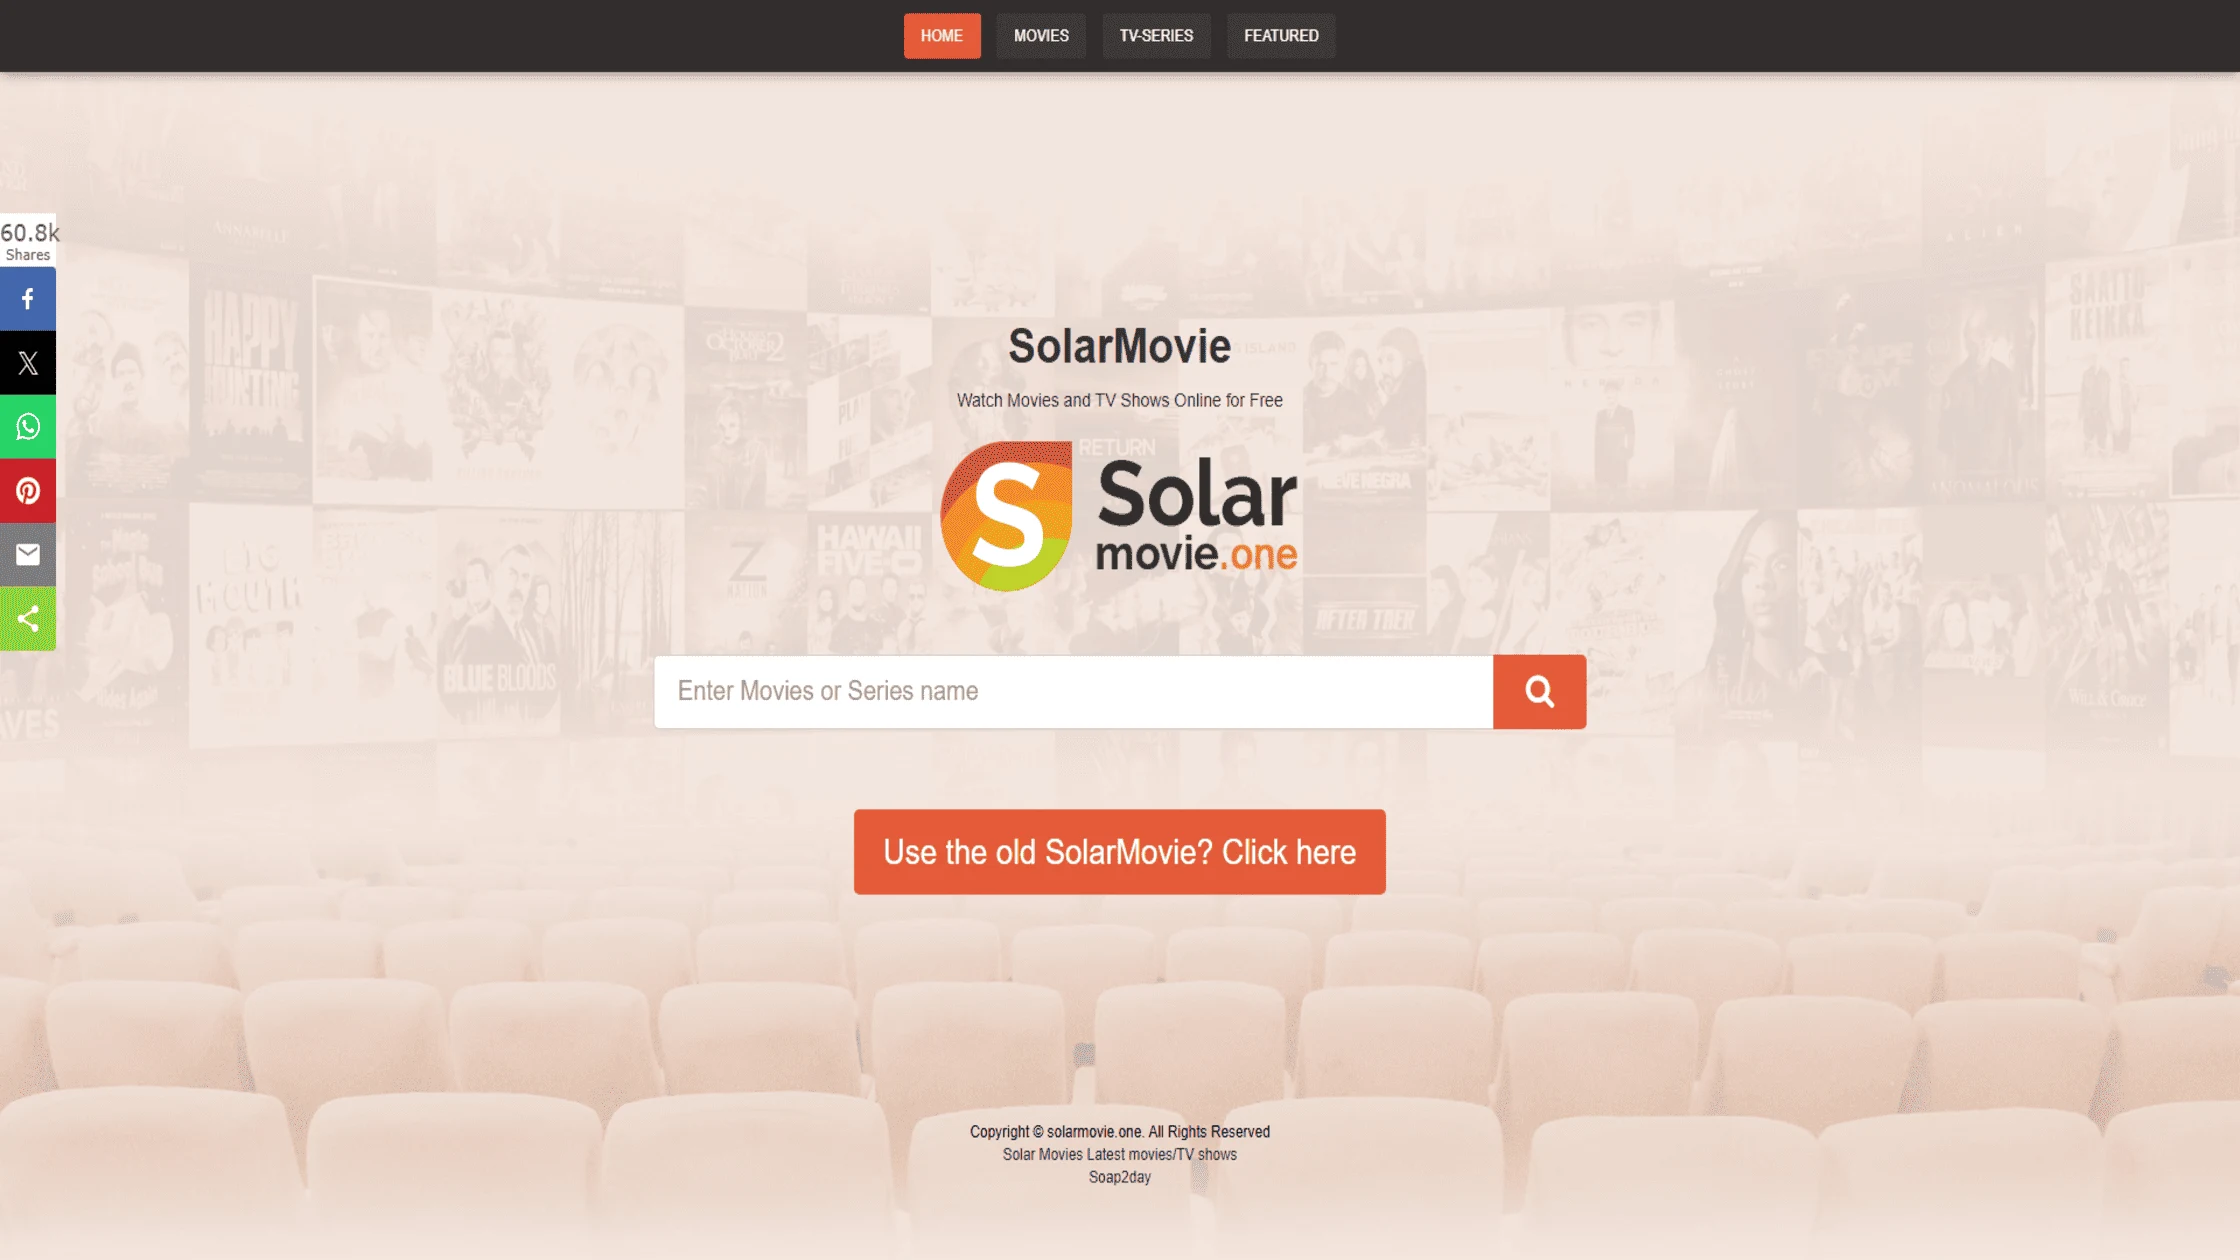2240x1260 pixels.
Task: Open the old SolarMovie via the orange button
Action: tap(1118, 851)
